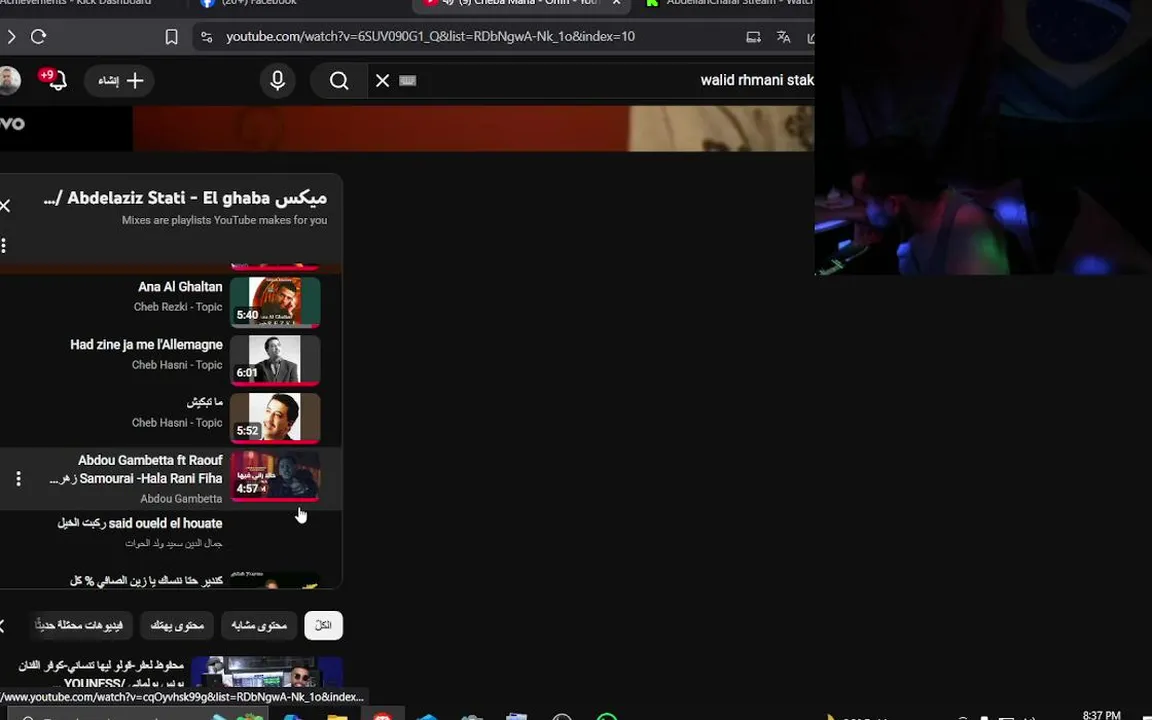Open playlist panel more options menu
The height and width of the screenshot is (720, 1152).
tap(4, 245)
